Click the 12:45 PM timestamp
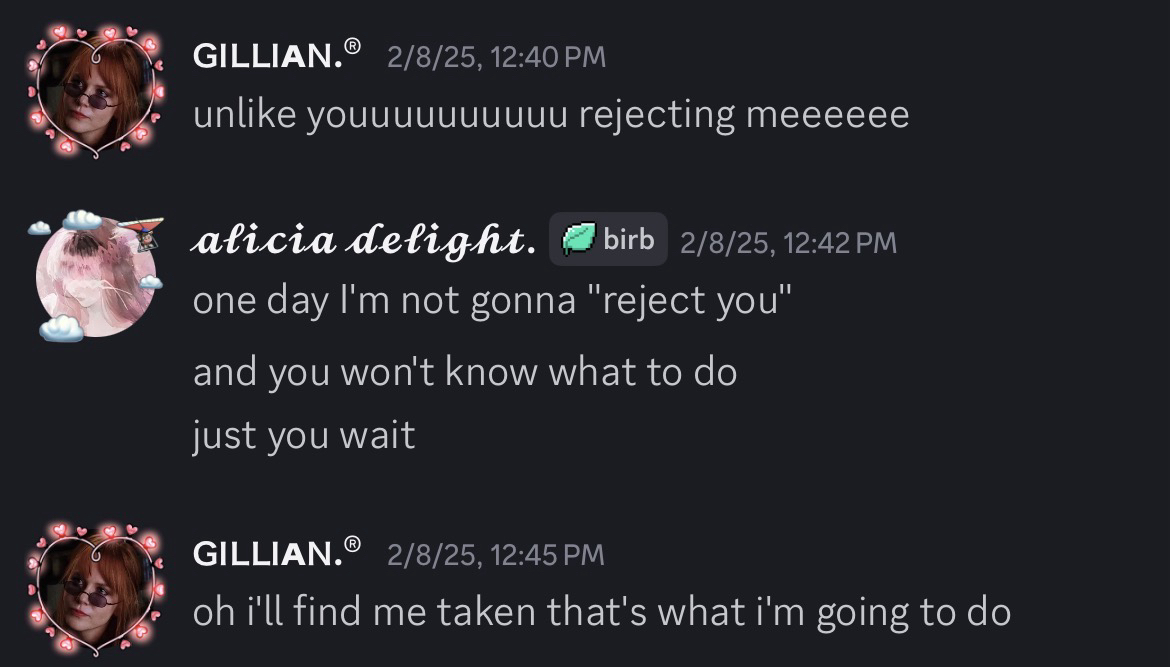1170x667 pixels. pos(496,554)
